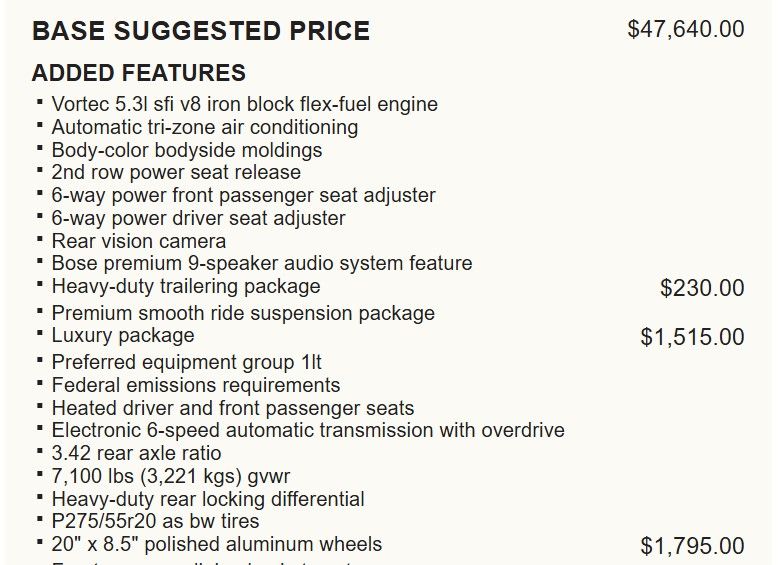Screen dimensions: 784x565
Task: Click the Added Features heading
Action: tap(139, 73)
